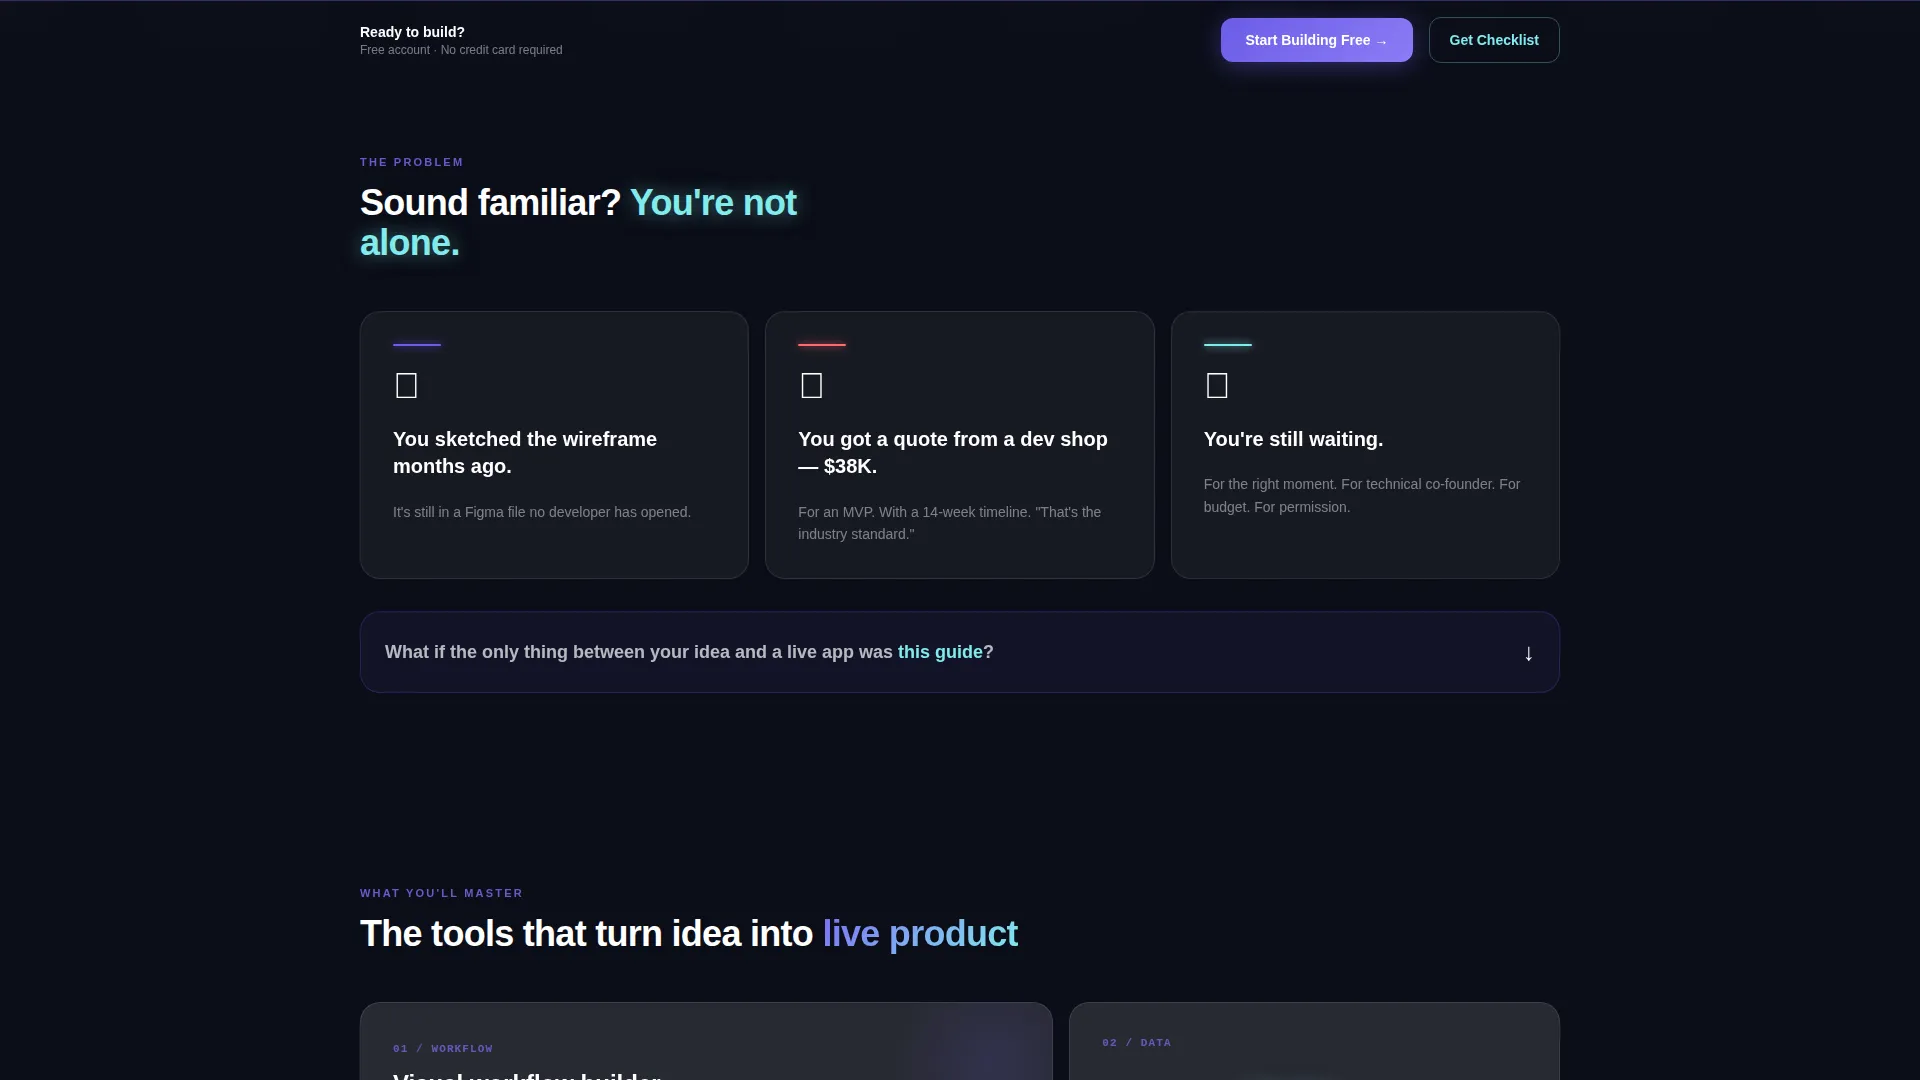Click 'Free account · No credit card required' text
This screenshot has width=1920, height=1080.
click(x=461, y=50)
